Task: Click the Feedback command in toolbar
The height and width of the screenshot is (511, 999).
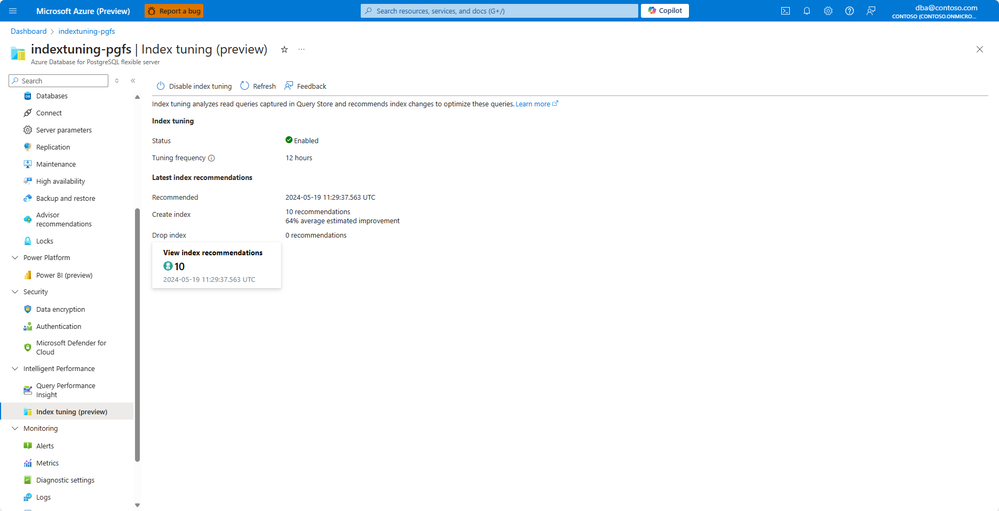Action: tap(305, 86)
